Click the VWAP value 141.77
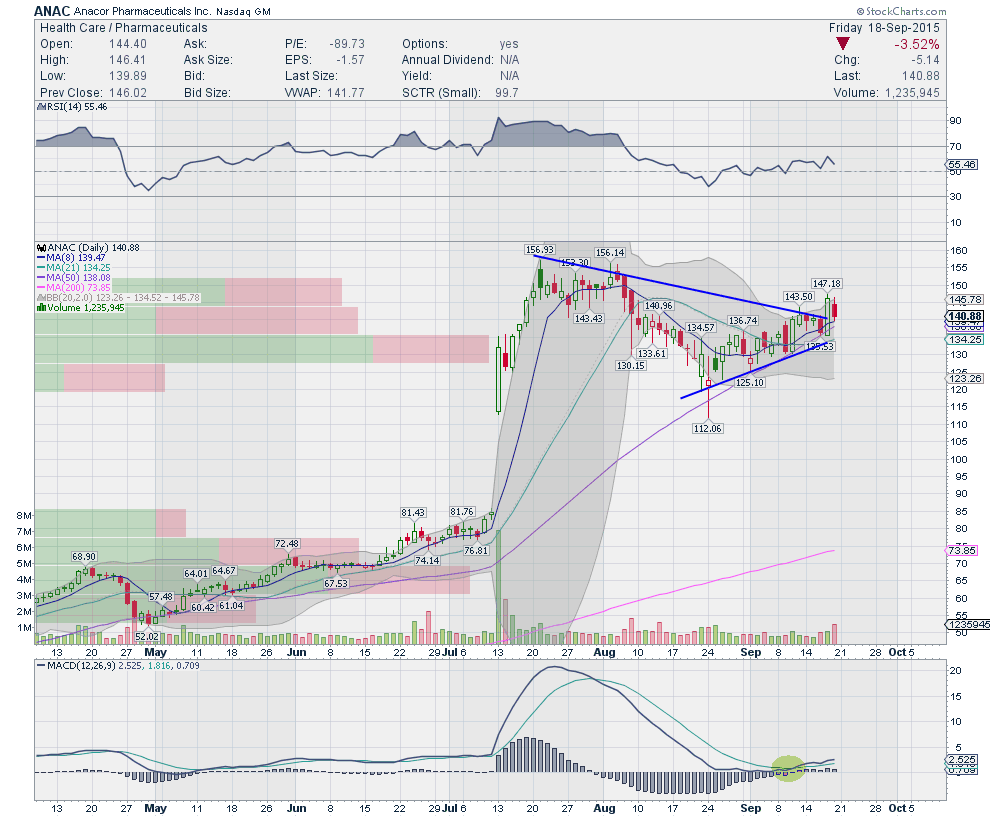The image size is (990, 817). [346, 92]
